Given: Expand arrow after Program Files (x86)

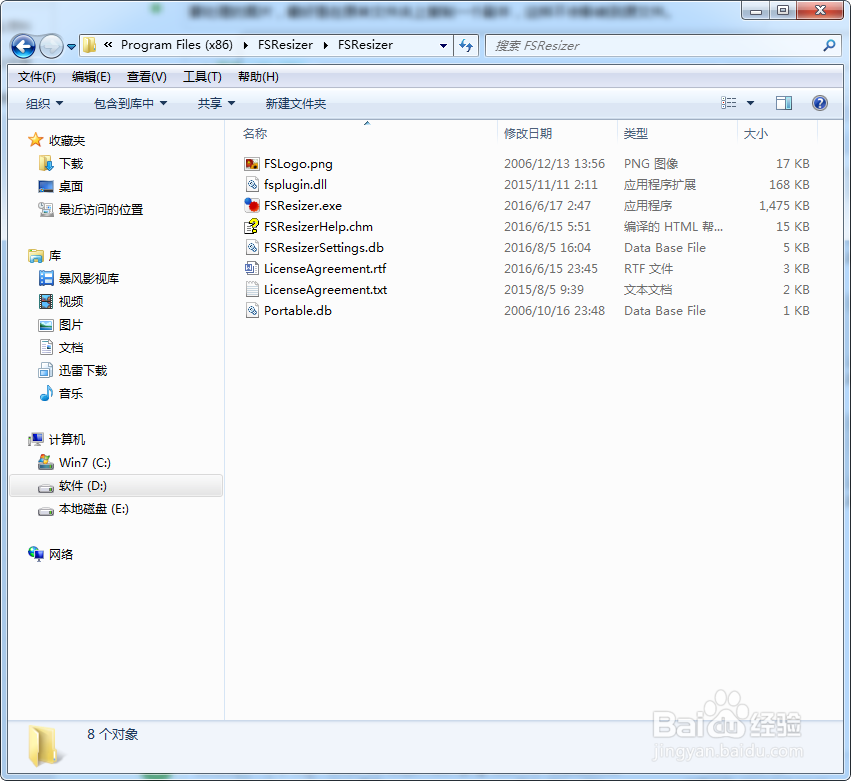Looking at the screenshot, I should click(x=245, y=46).
